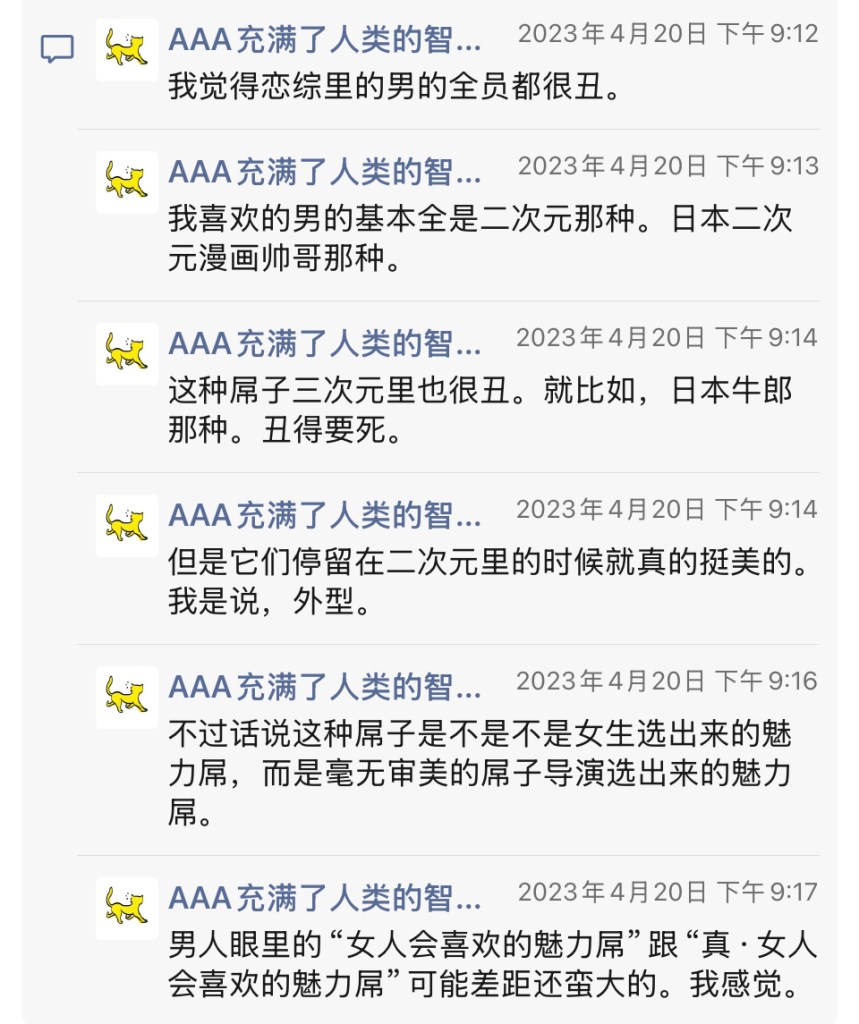Click the cat avatar on the 9:16 message

(127, 697)
